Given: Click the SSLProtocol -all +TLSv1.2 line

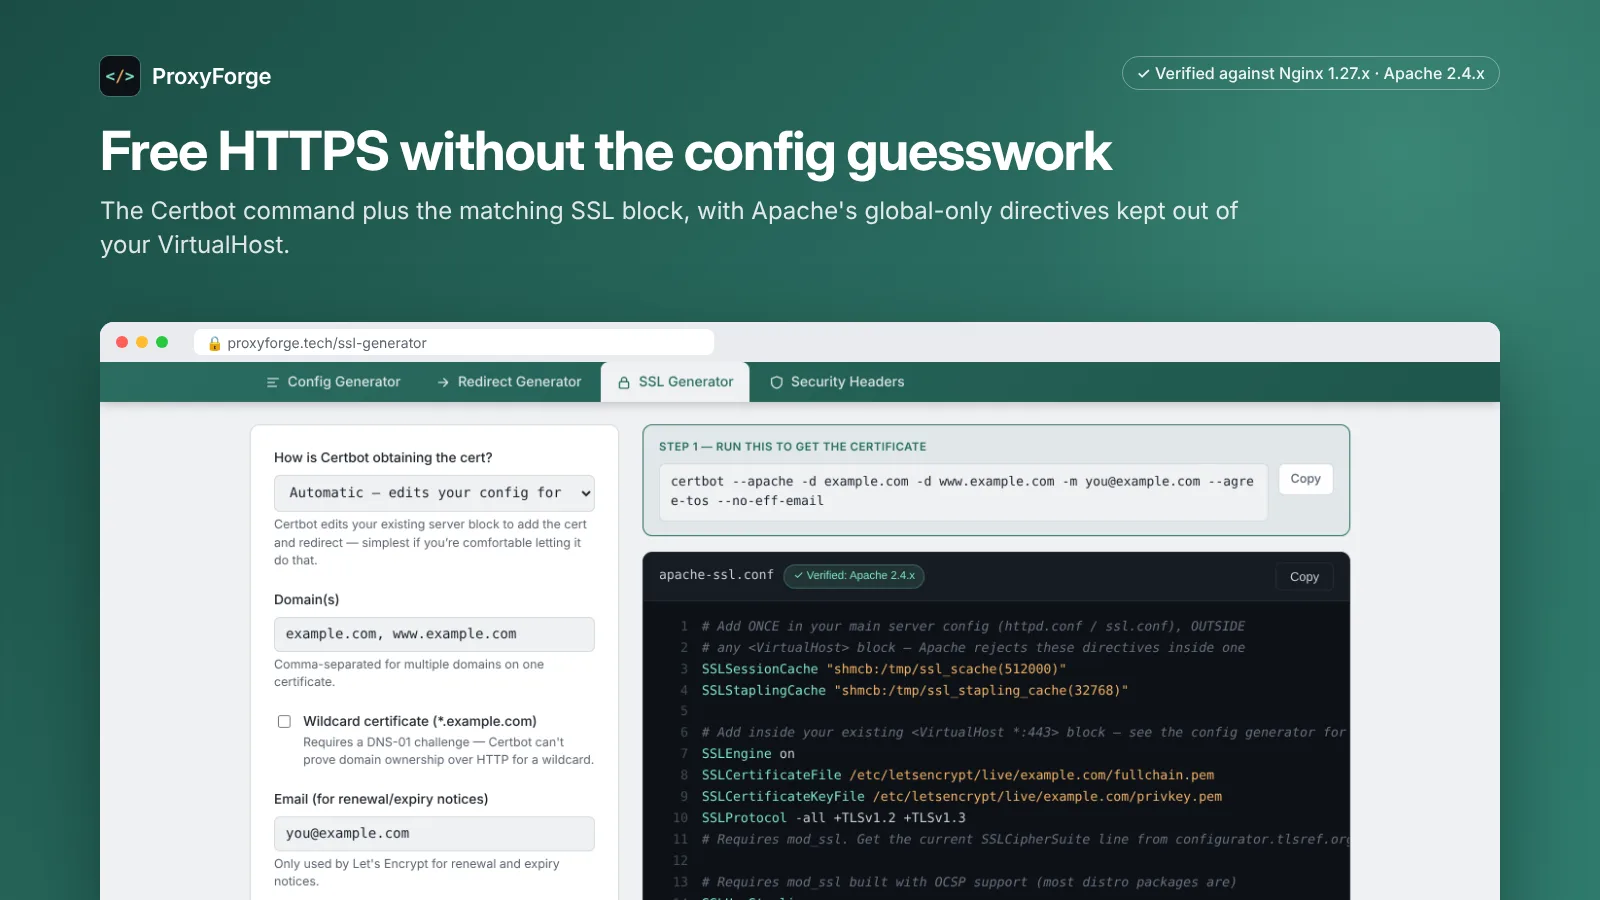Looking at the screenshot, I should point(834,818).
